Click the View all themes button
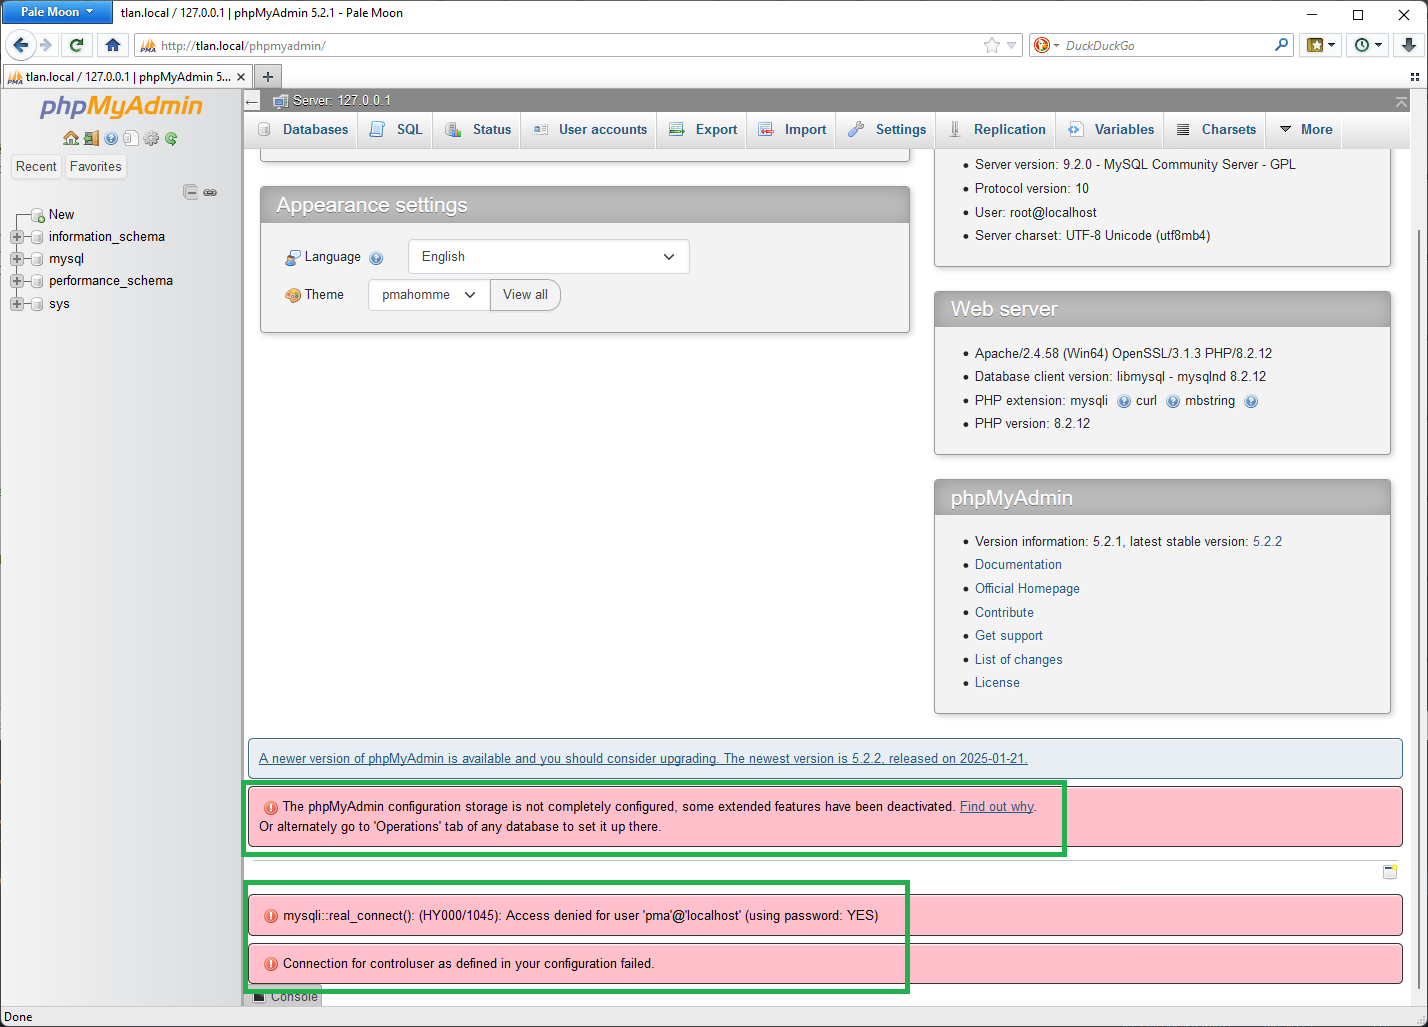 coord(525,295)
